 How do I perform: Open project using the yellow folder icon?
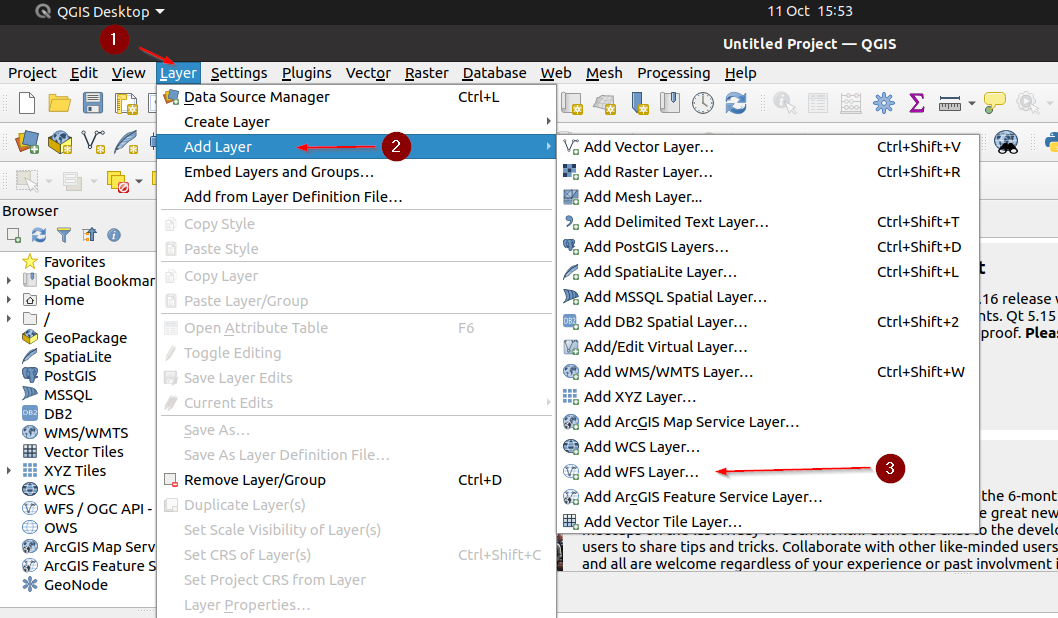(x=59, y=103)
